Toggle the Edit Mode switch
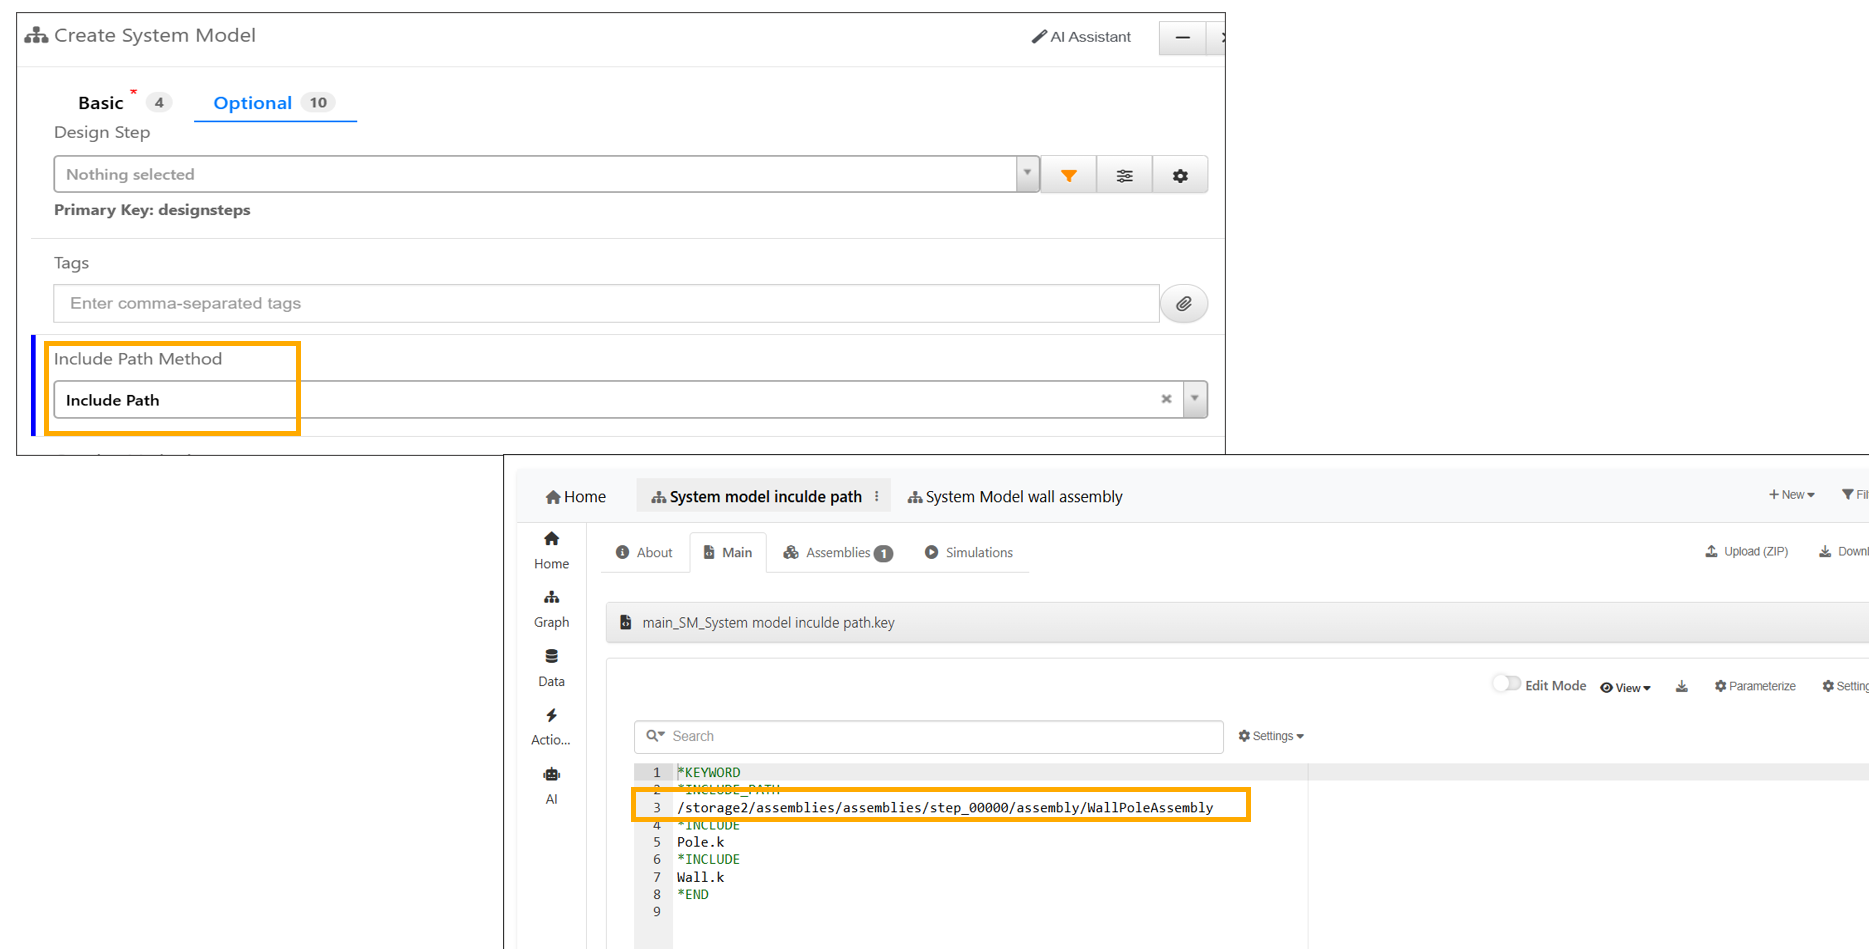Screen dimensions: 1869x949 tap(1506, 684)
